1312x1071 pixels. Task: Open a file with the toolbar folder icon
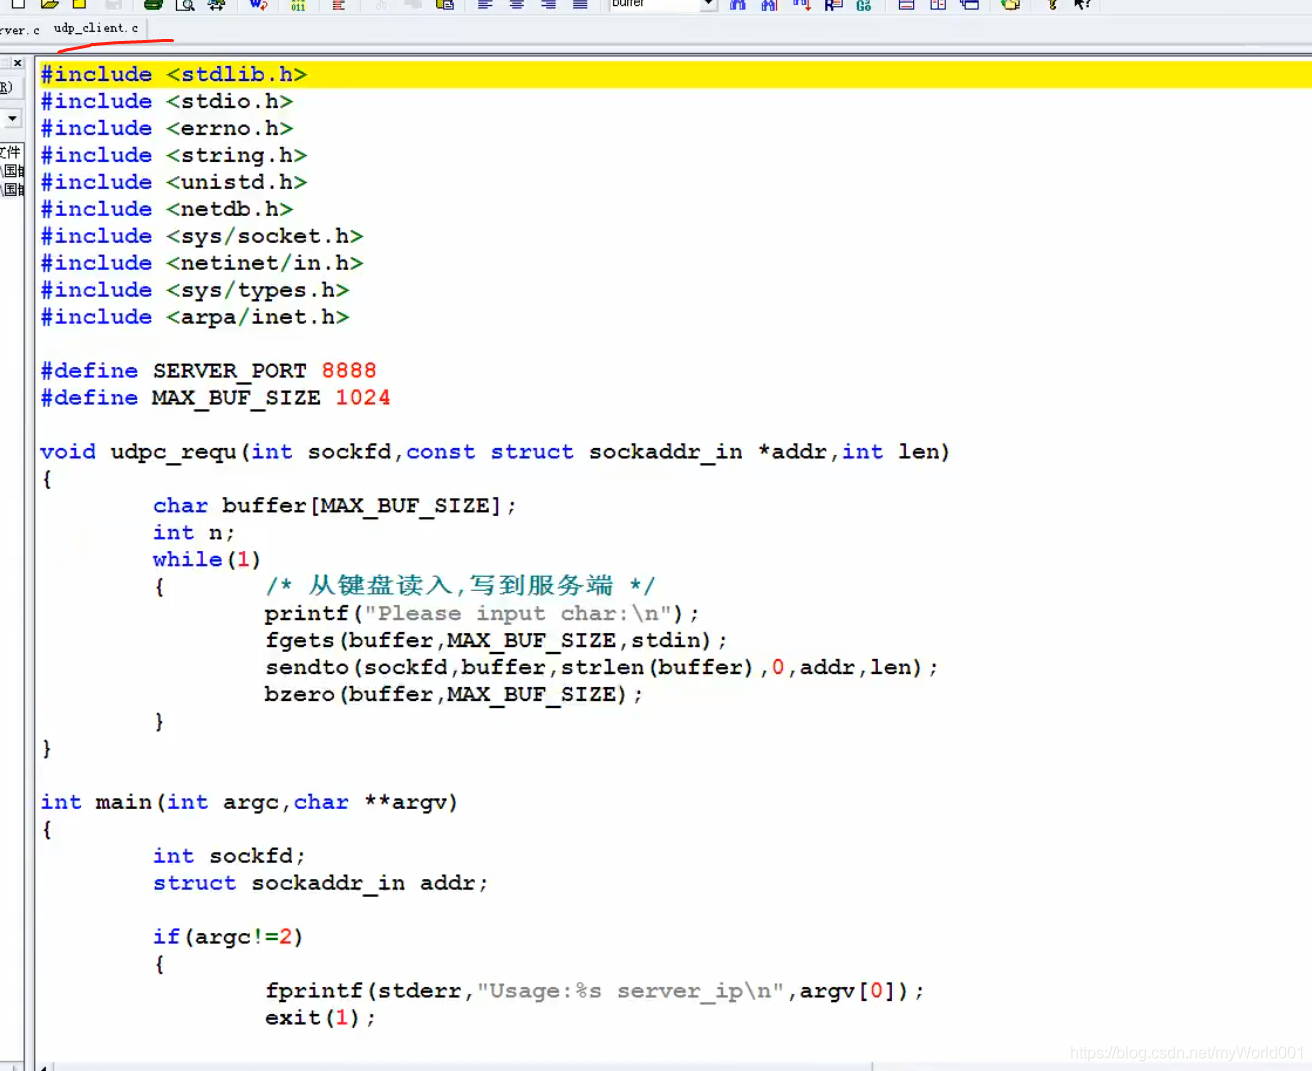(x=49, y=5)
